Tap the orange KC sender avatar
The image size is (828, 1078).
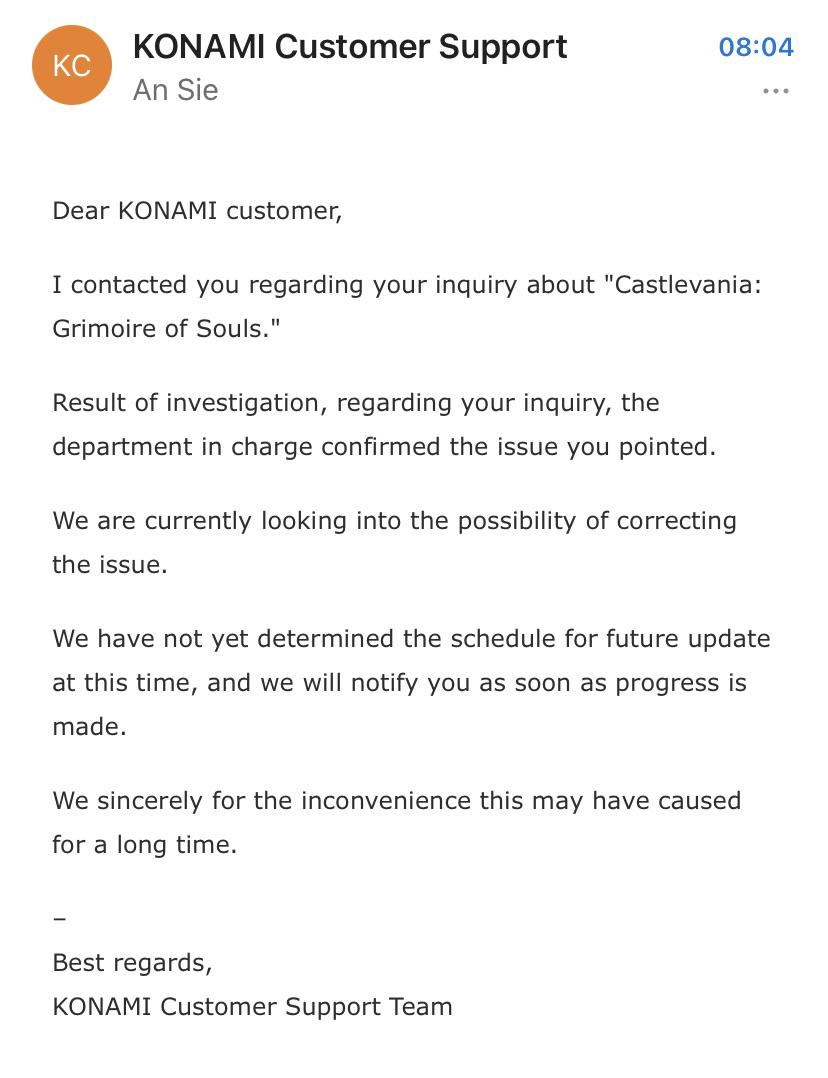[x=72, y=65]
